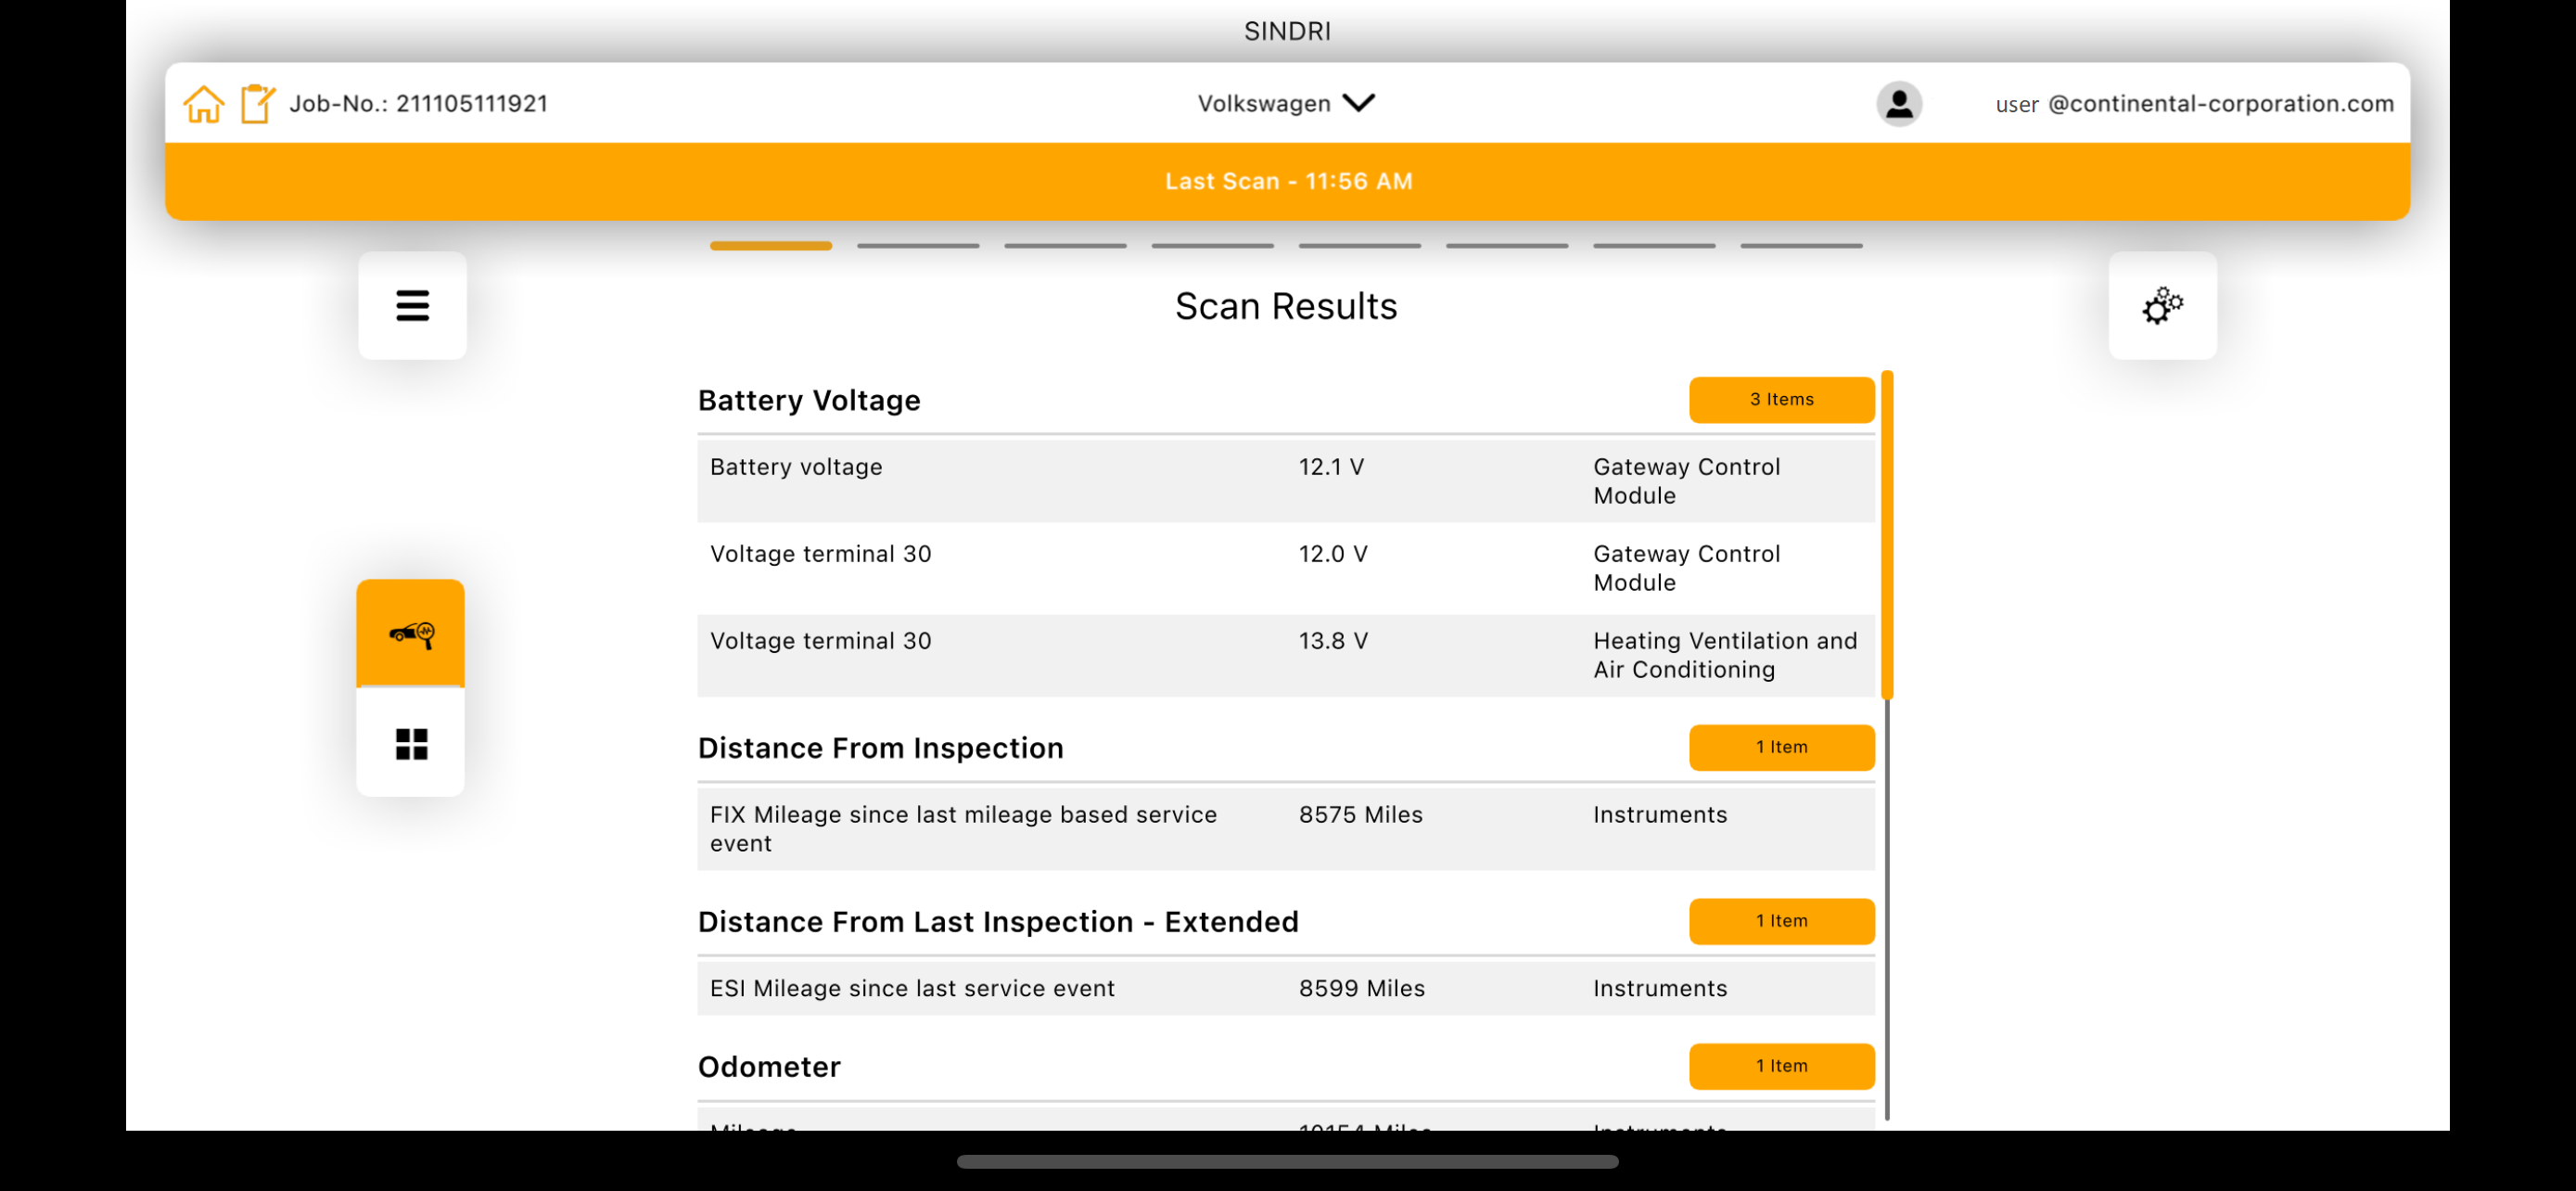Select the Battery voltage 12.1 V row
Image resolution: width=2576 pixels, height=1191 pixels.
1285,481
